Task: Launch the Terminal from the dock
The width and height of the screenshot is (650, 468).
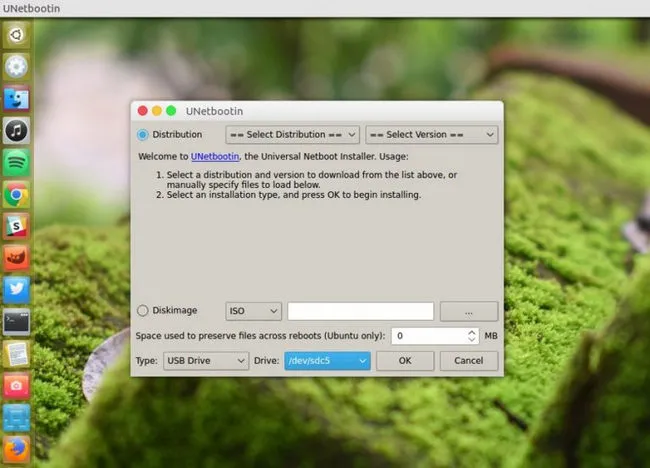Action: point(16,322)
